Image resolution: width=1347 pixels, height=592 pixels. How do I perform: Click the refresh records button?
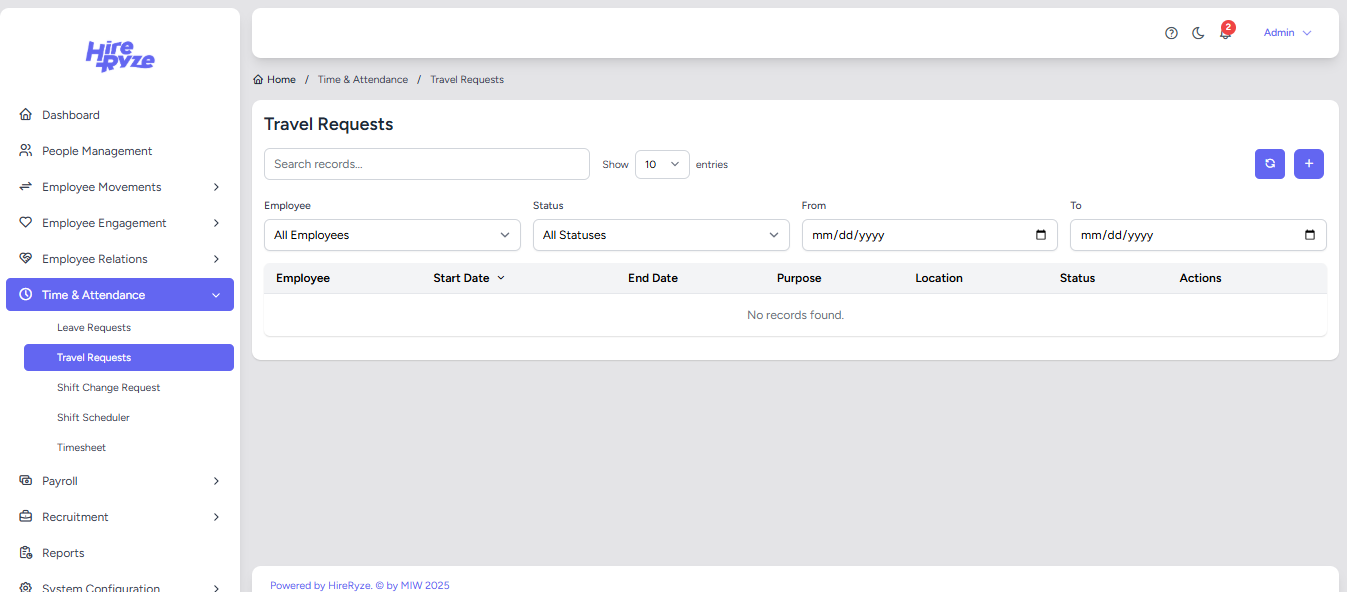click(x=1270, y=164)
